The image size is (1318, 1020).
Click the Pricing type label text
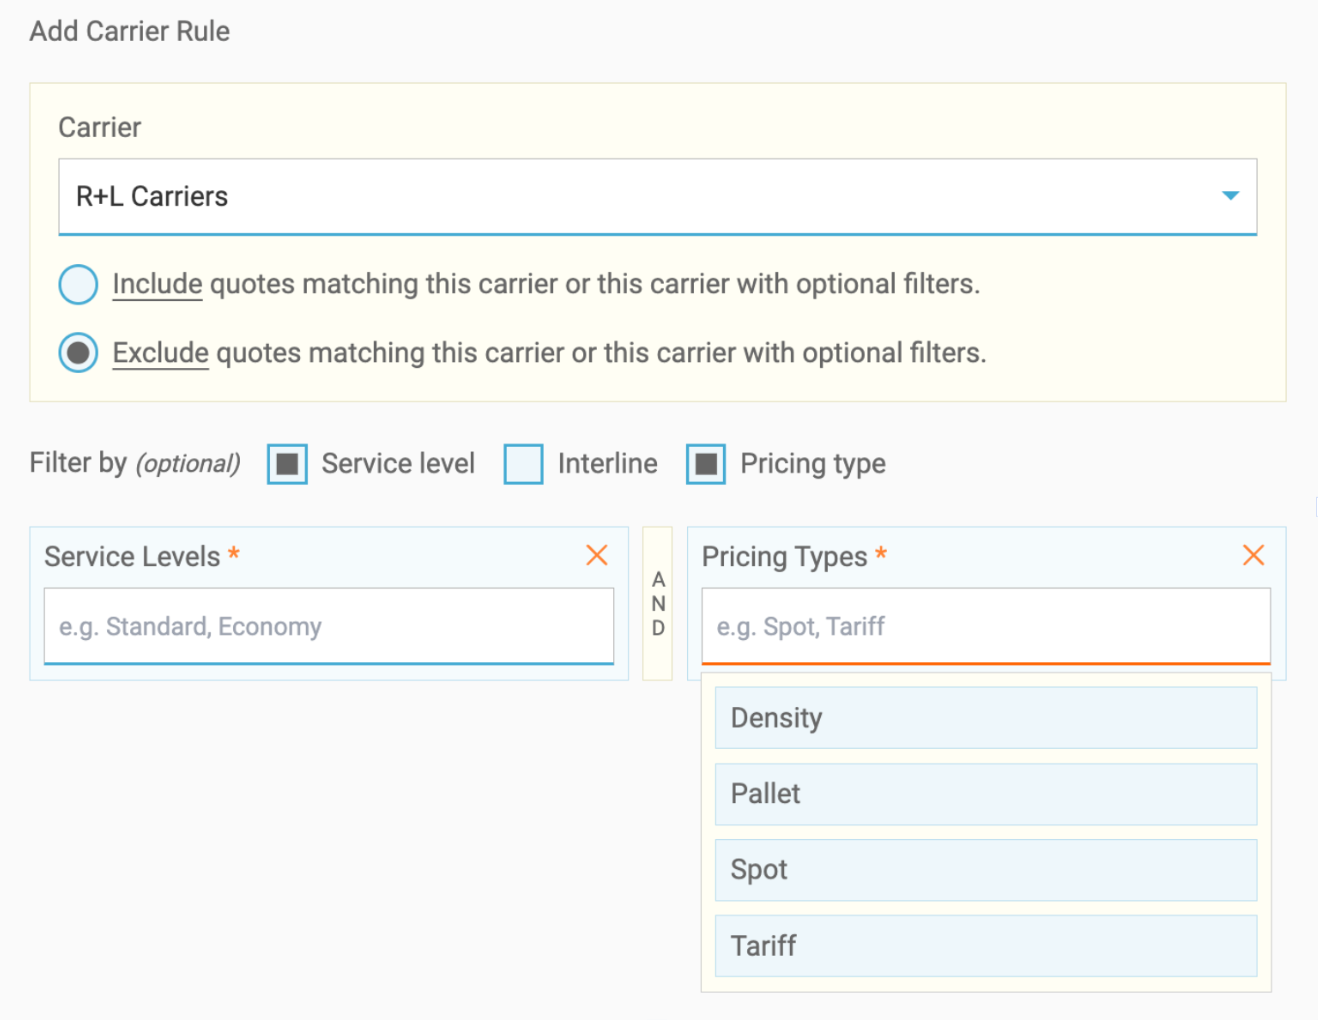[x=812, y=464]
